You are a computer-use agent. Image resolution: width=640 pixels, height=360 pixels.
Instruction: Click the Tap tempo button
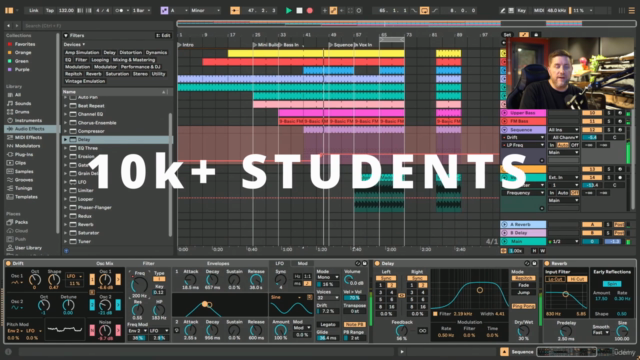[50, 10]
